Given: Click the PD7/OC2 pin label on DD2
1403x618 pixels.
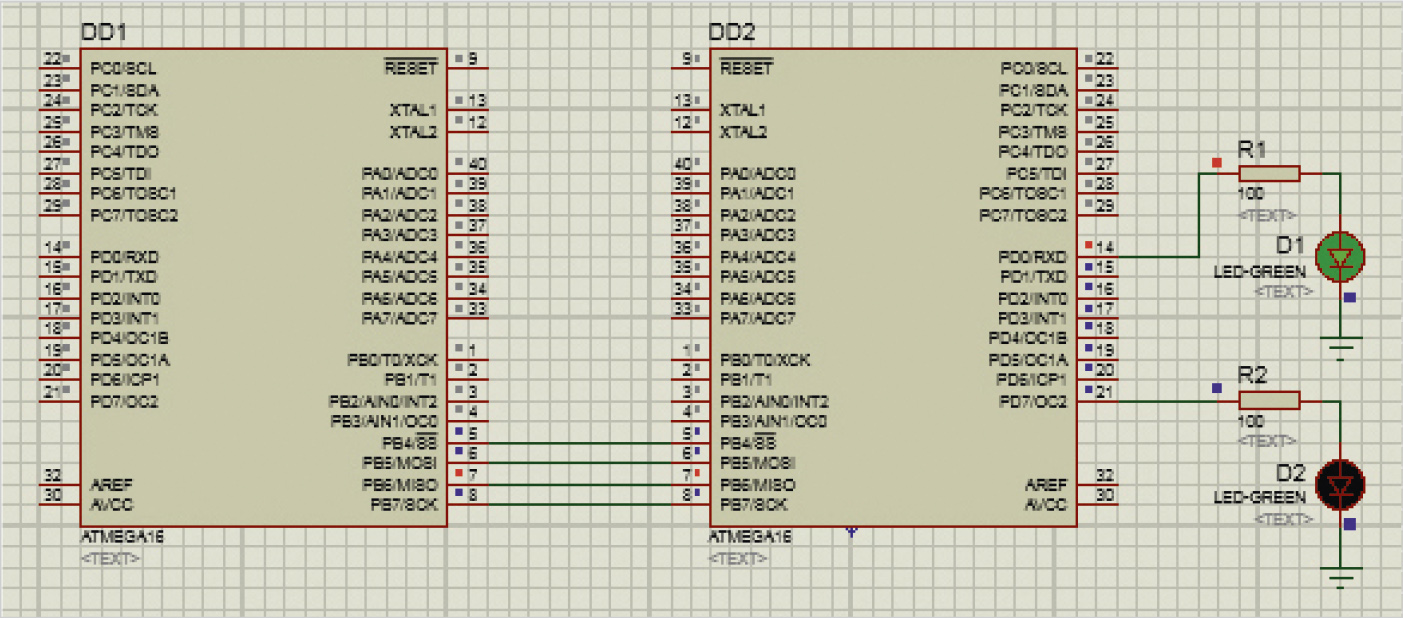Looking at the screenshot, I should click(1032, 402).
